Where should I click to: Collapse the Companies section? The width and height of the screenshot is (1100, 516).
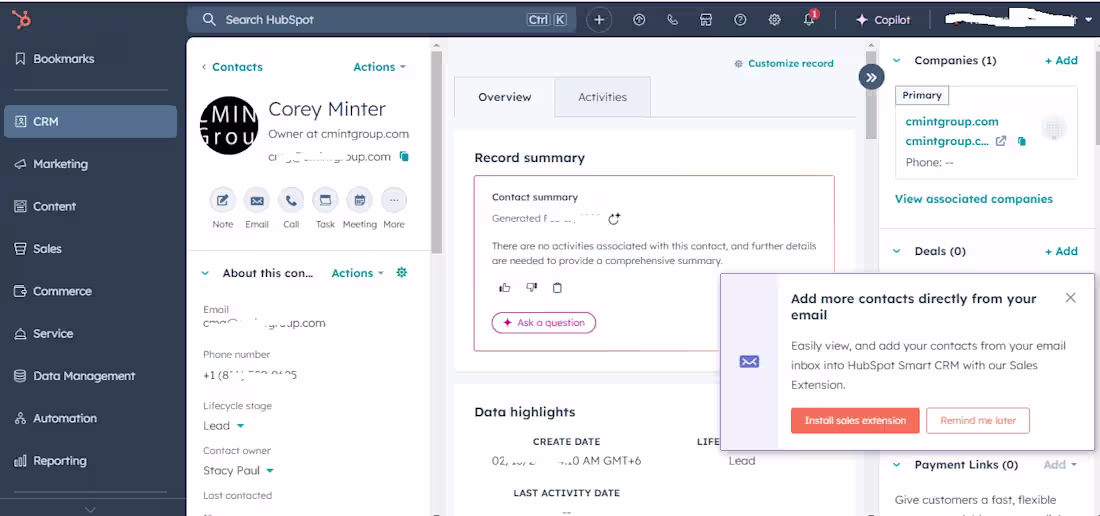coord(897,61)
